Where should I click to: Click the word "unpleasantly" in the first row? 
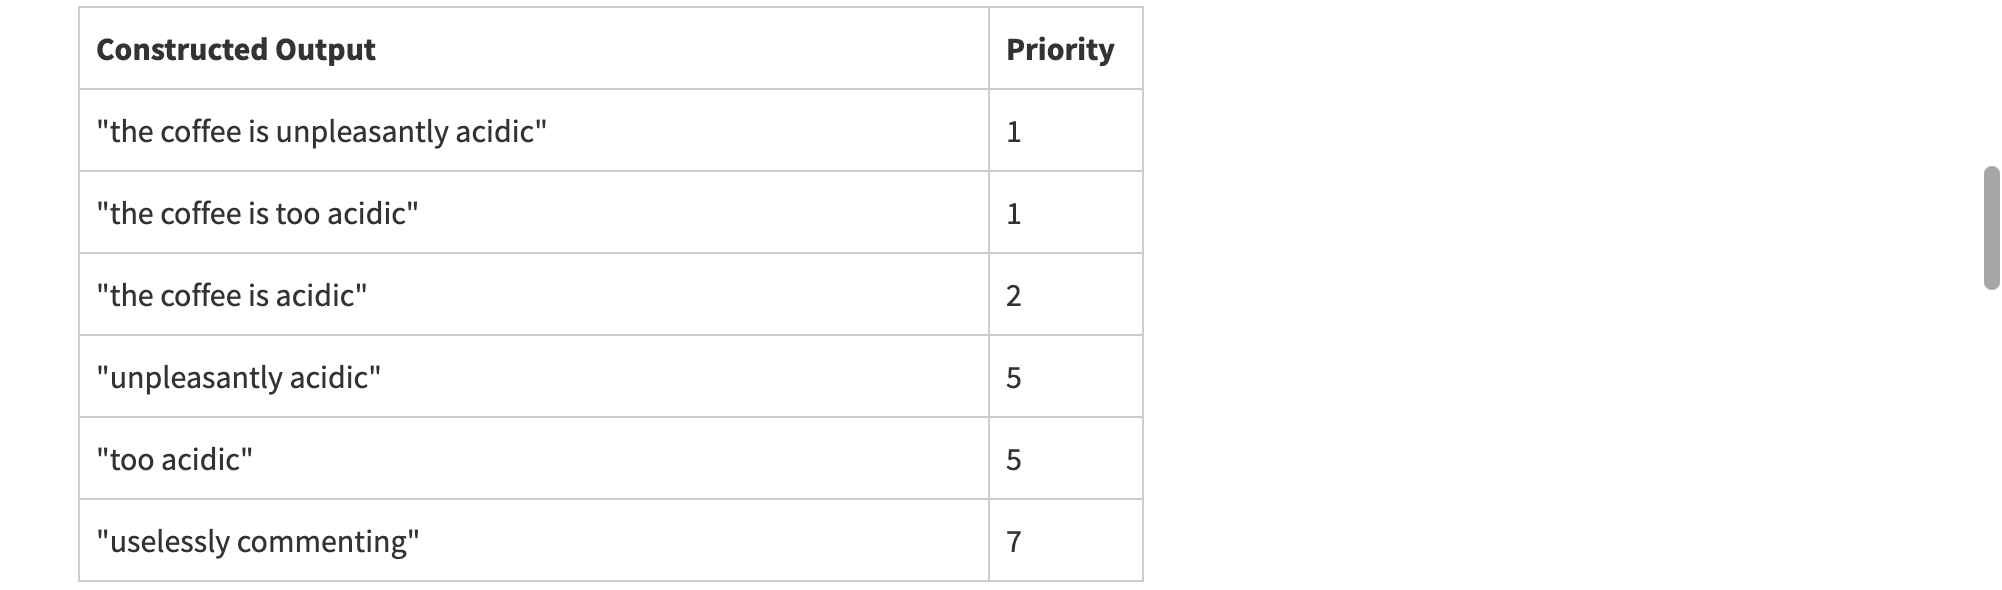tap(361, 132)
